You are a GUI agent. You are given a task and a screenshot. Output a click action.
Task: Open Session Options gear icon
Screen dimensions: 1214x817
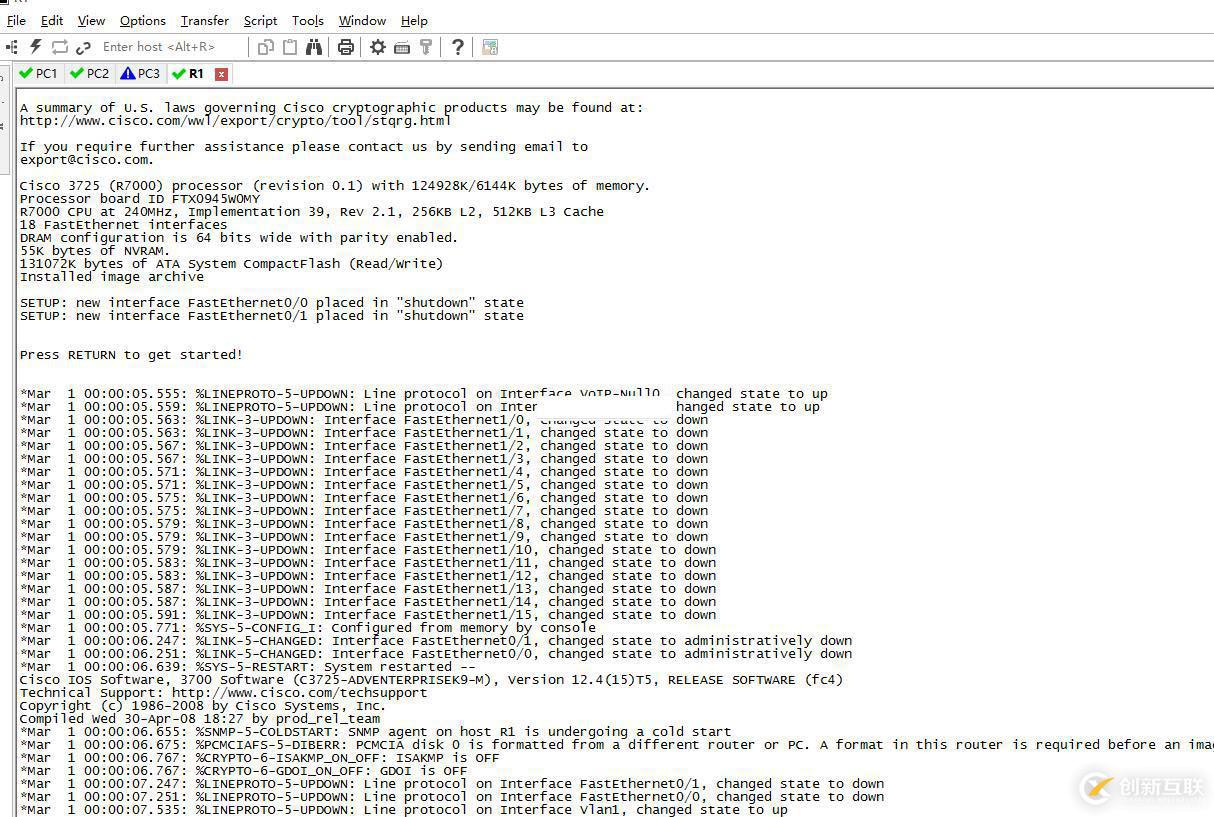click(378, 47)
